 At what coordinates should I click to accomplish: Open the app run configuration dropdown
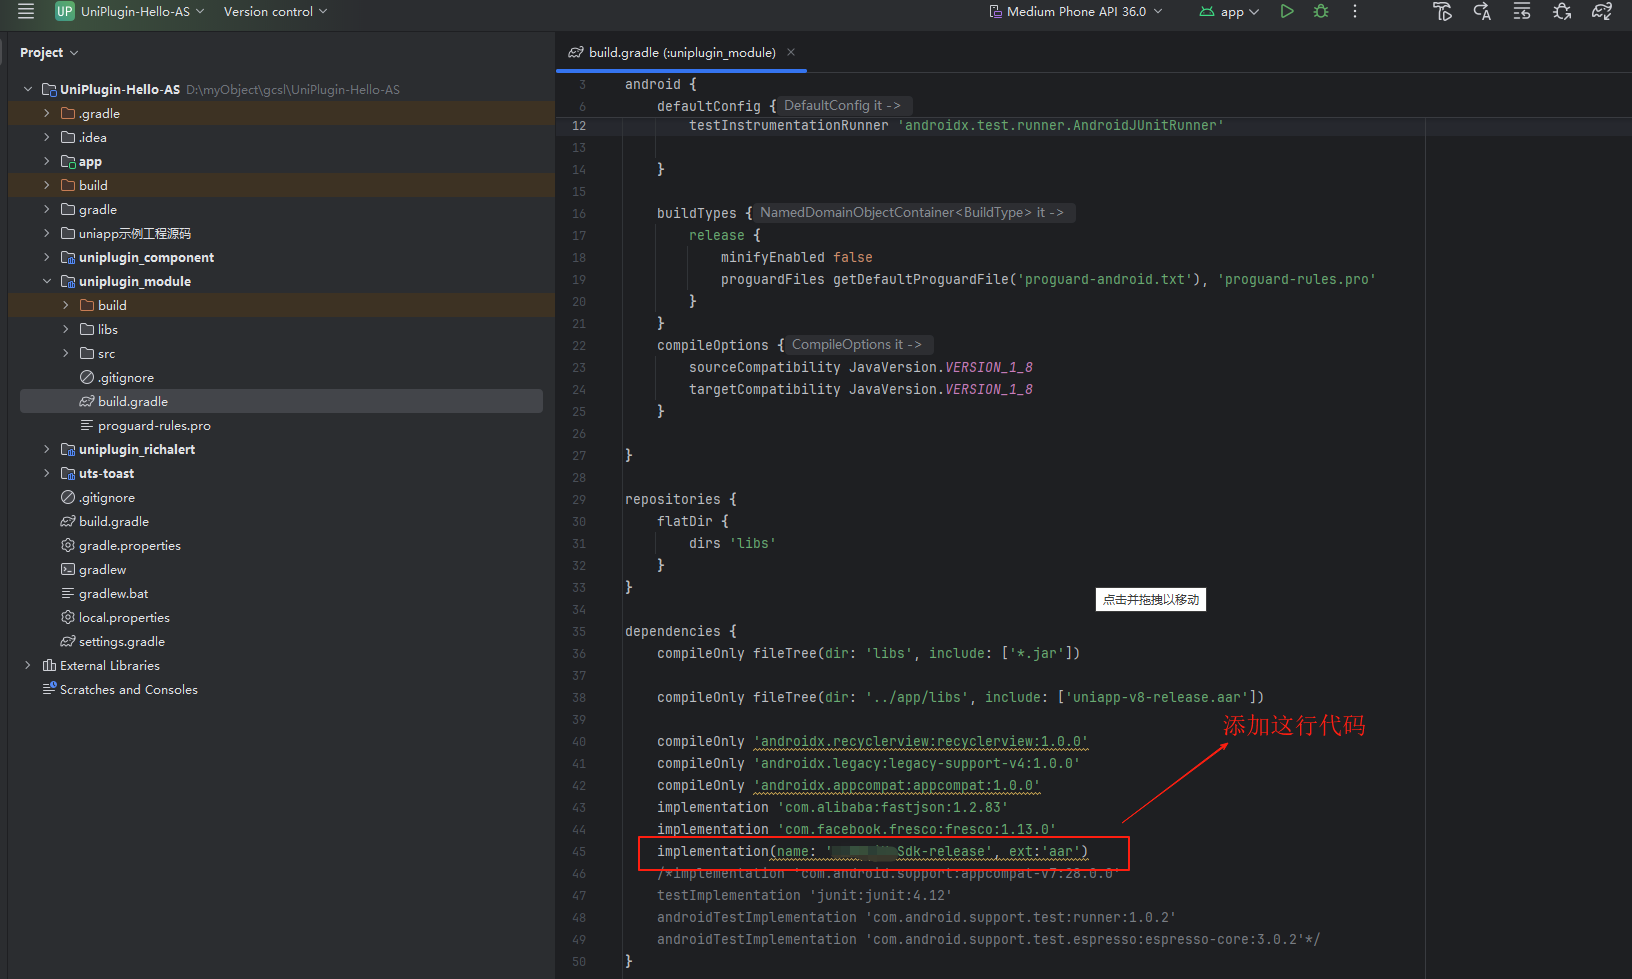pos(1229,11)
